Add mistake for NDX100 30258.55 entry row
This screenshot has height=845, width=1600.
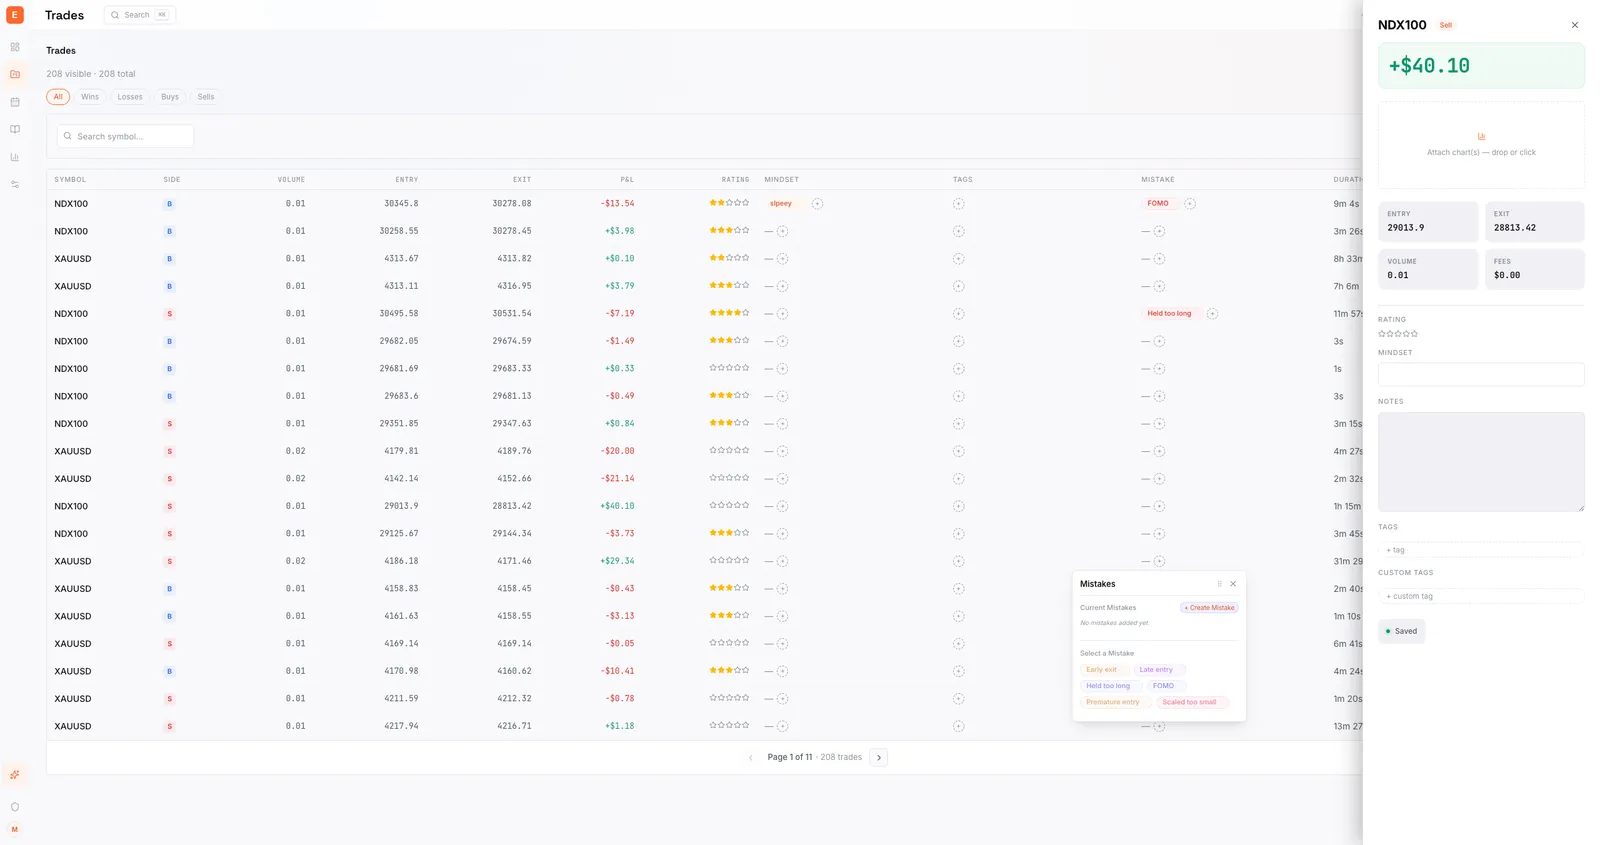pos(1159,231)
